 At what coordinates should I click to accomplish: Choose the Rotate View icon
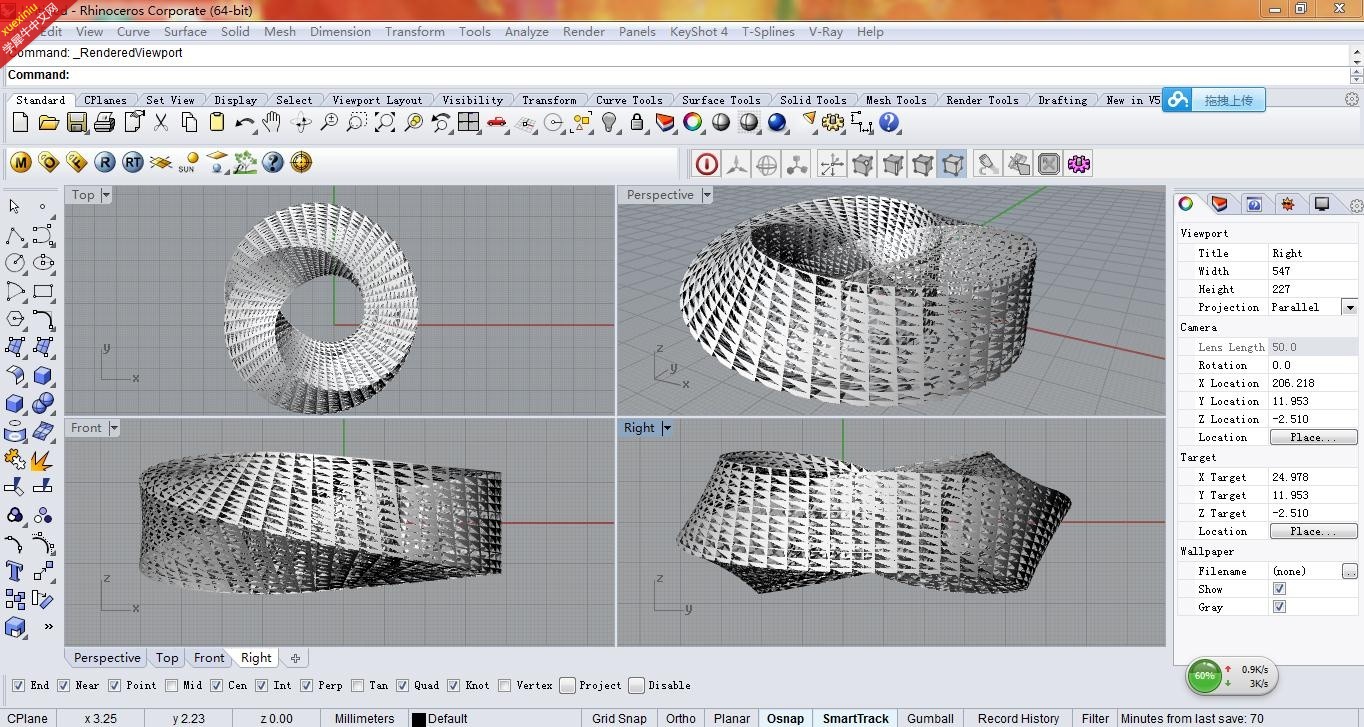pos(300,123)
